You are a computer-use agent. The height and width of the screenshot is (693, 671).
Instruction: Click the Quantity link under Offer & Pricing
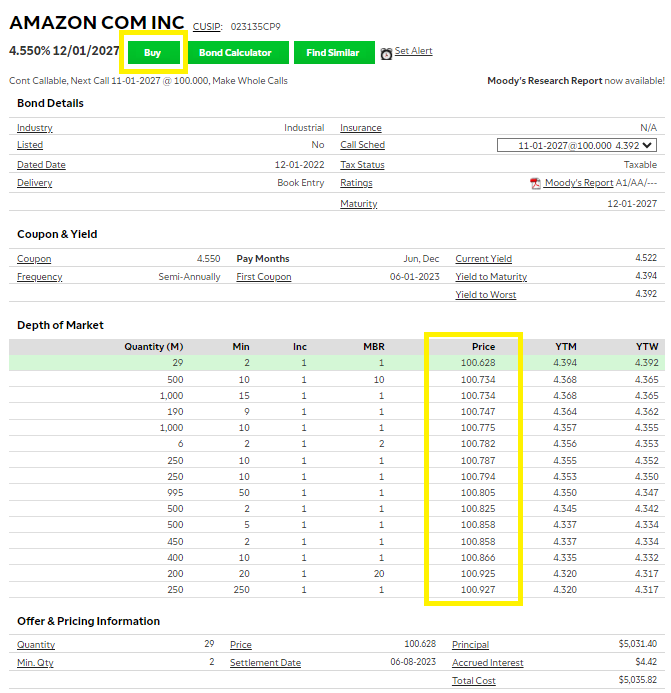point(36,645)
